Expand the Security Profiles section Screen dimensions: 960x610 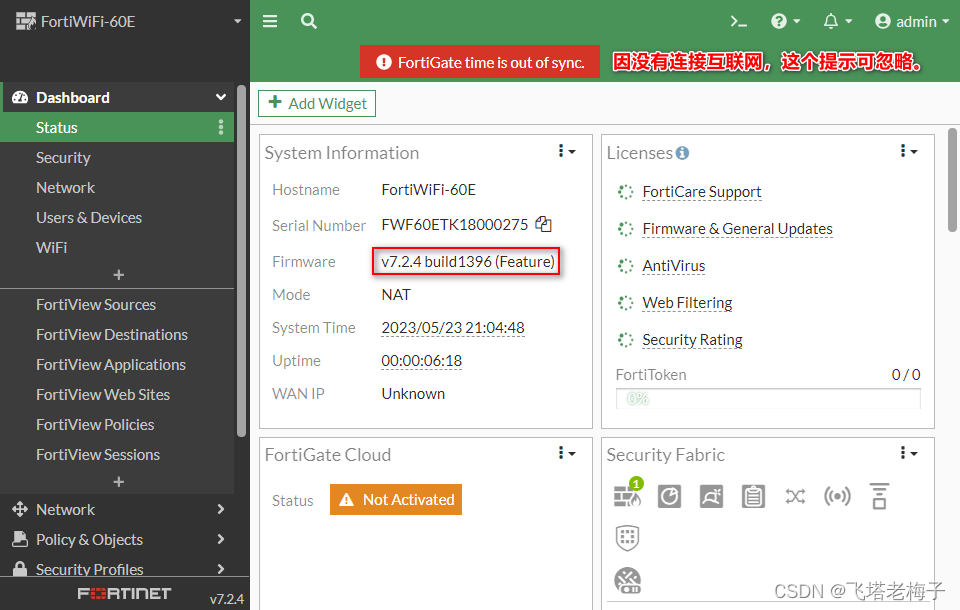click(x=117, y=569)
